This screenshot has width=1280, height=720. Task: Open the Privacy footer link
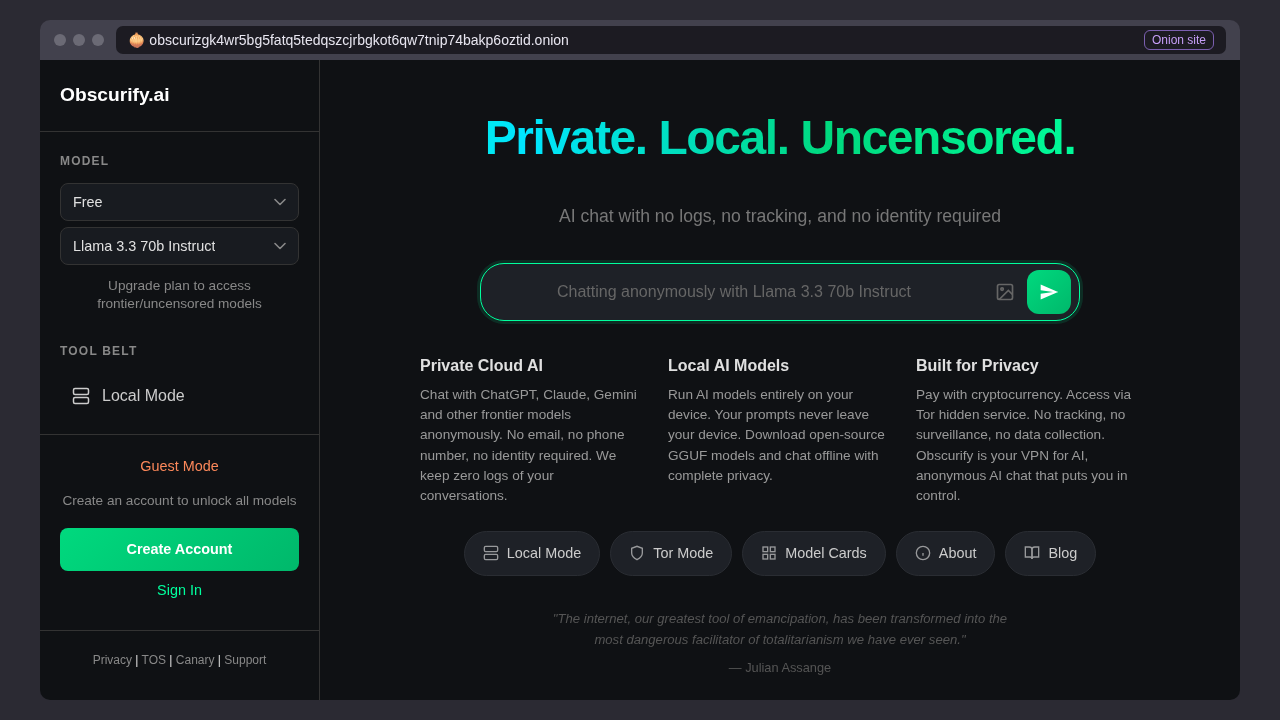112,660
